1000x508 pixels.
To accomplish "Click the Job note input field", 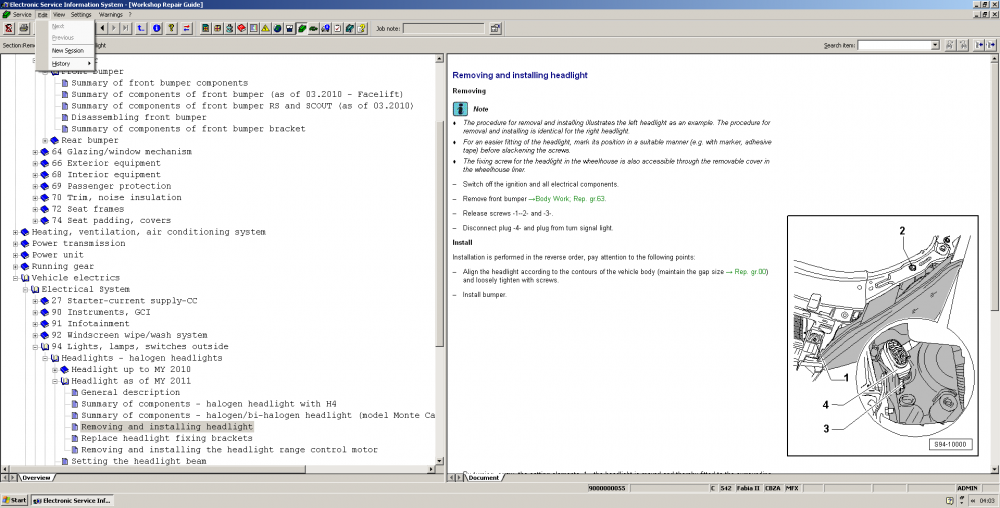I will pos(444,28).
